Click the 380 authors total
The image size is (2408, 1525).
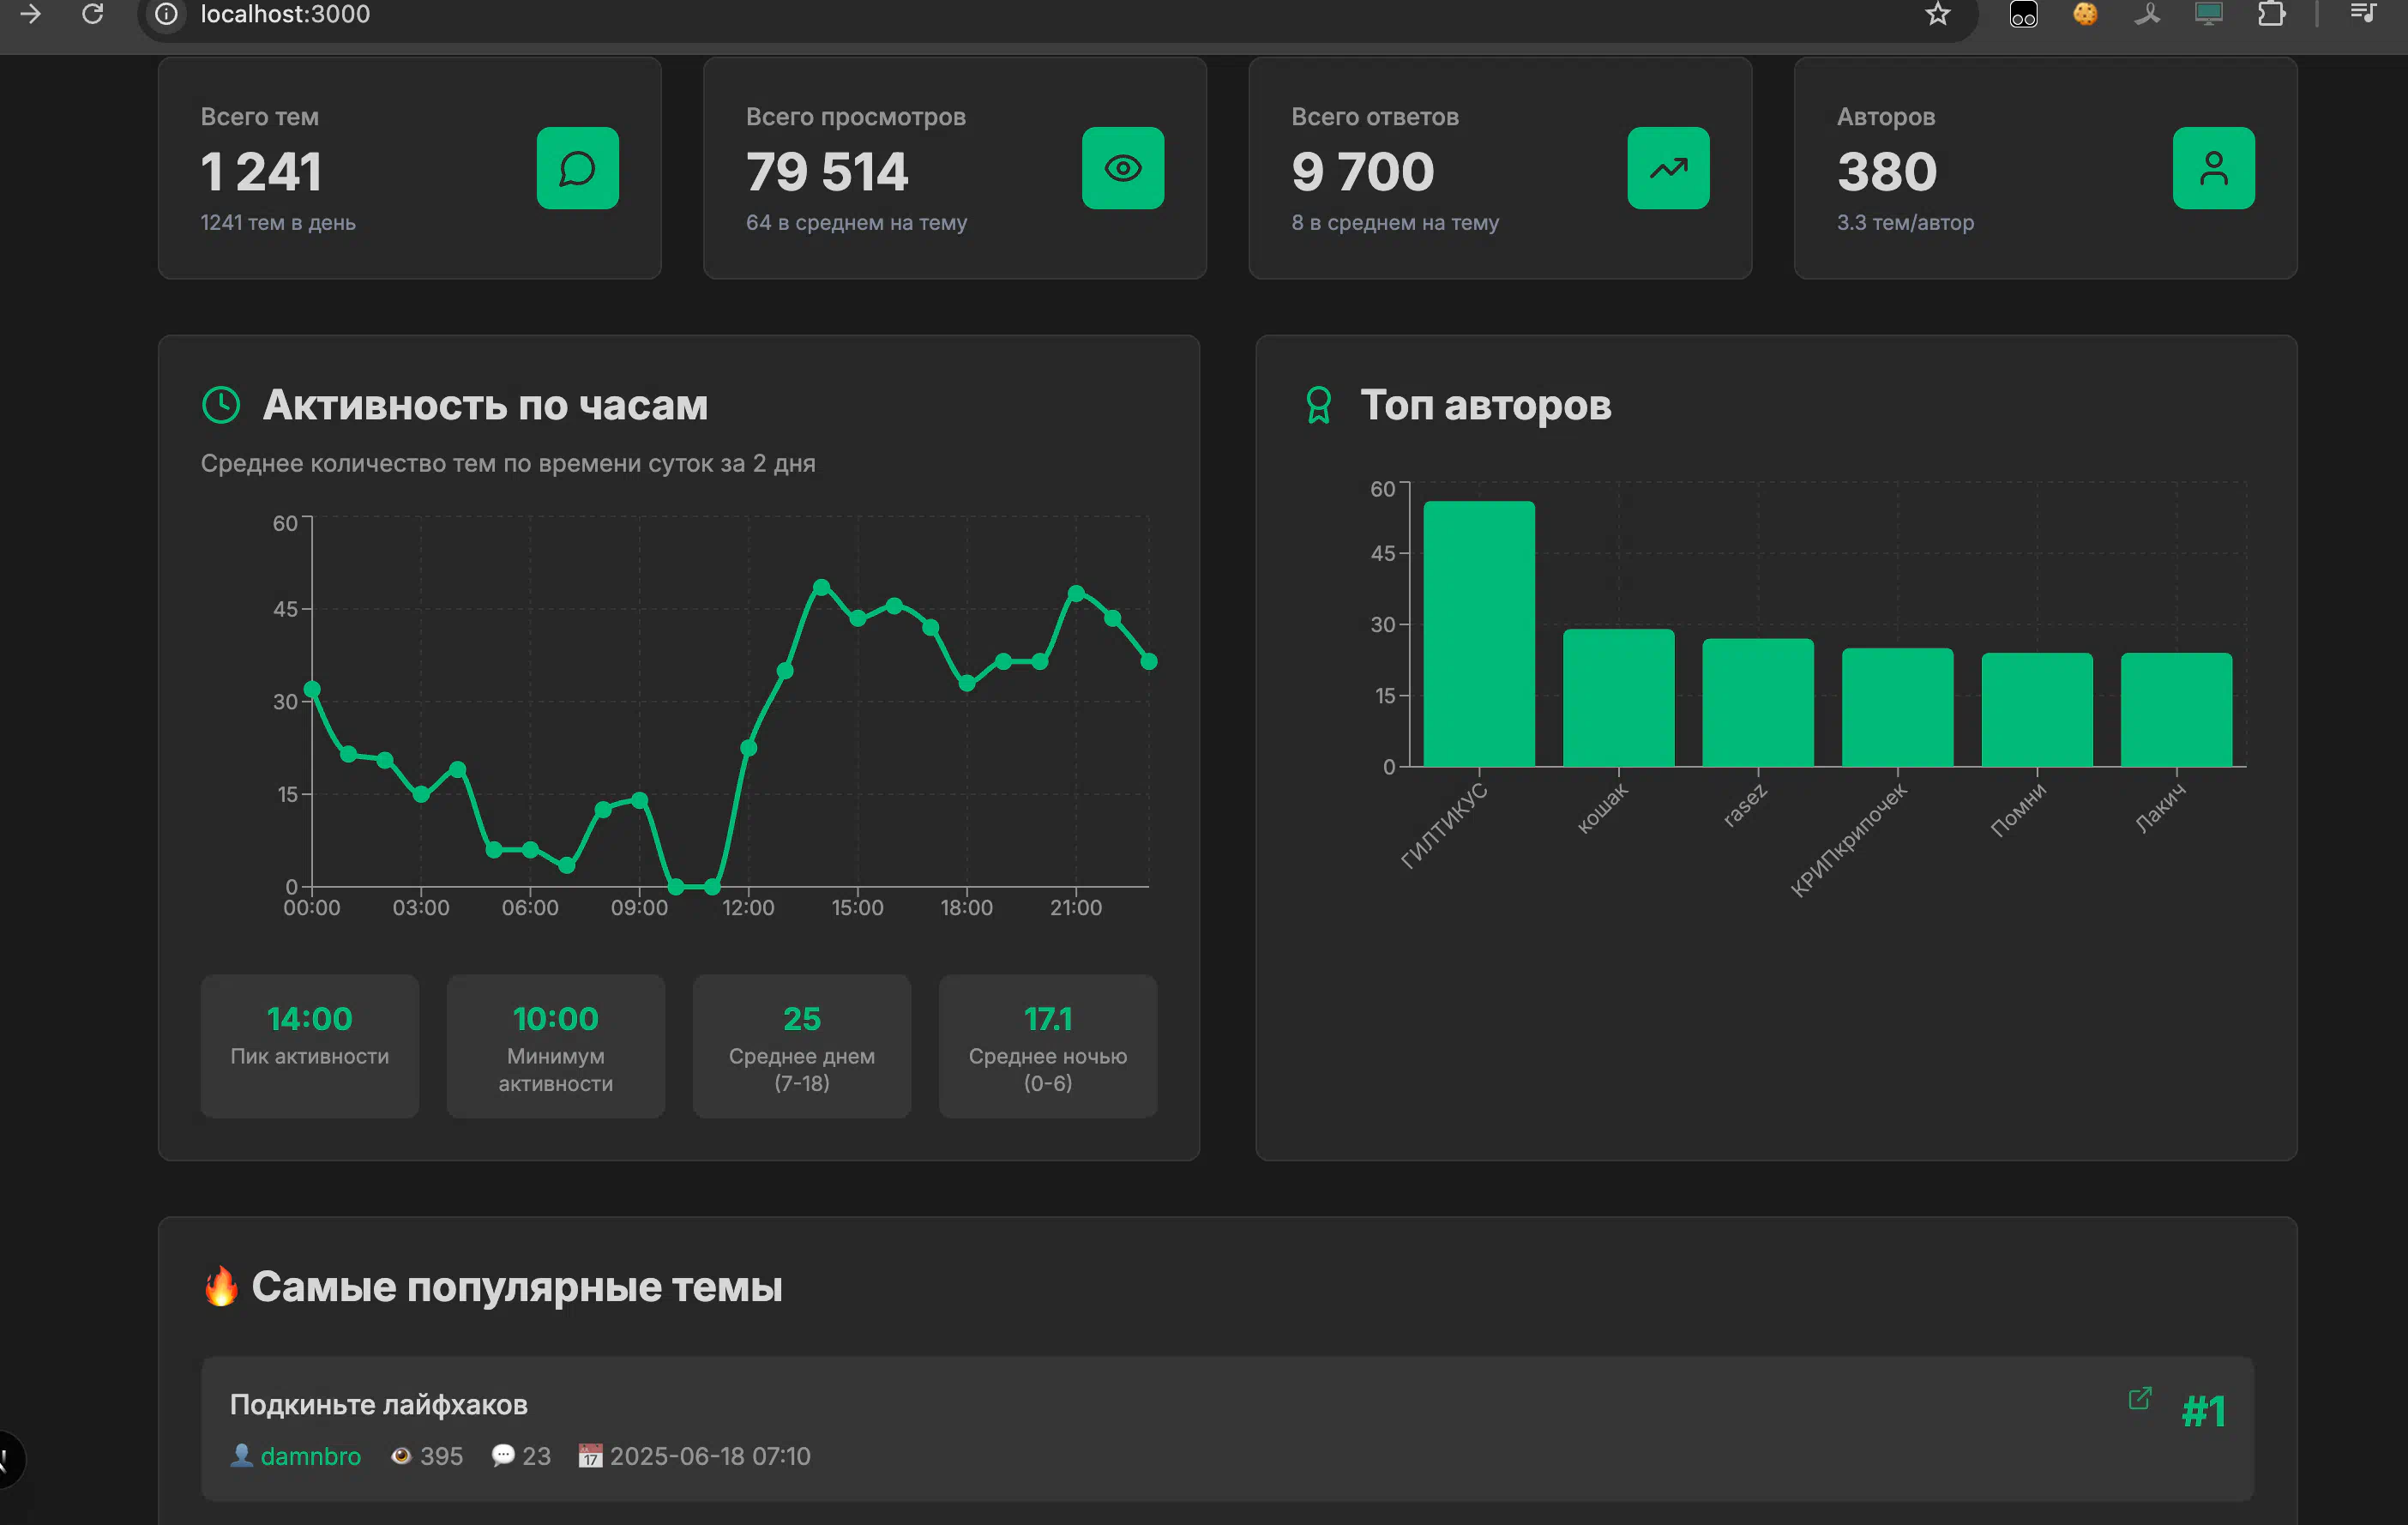pyautogui.click(x=1887, y=171)
